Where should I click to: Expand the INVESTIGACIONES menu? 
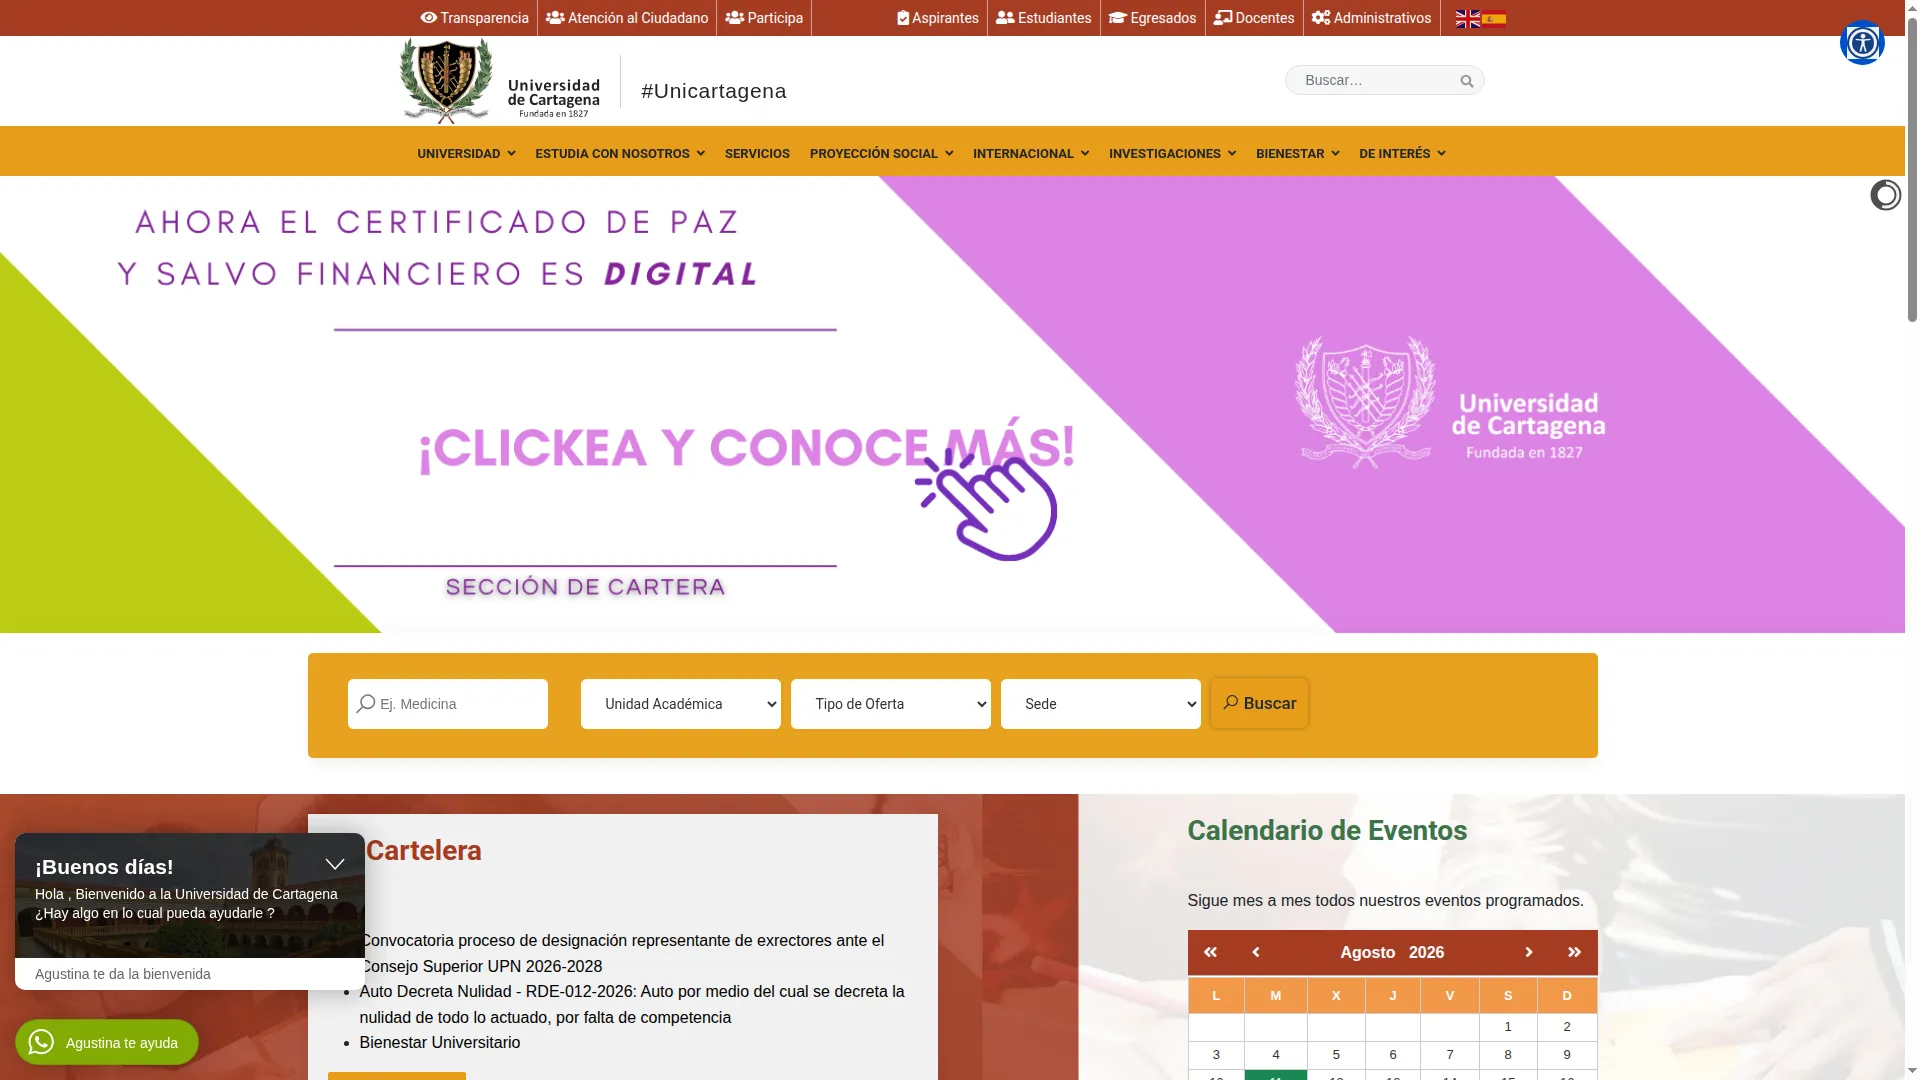(x=1172, y=154)
